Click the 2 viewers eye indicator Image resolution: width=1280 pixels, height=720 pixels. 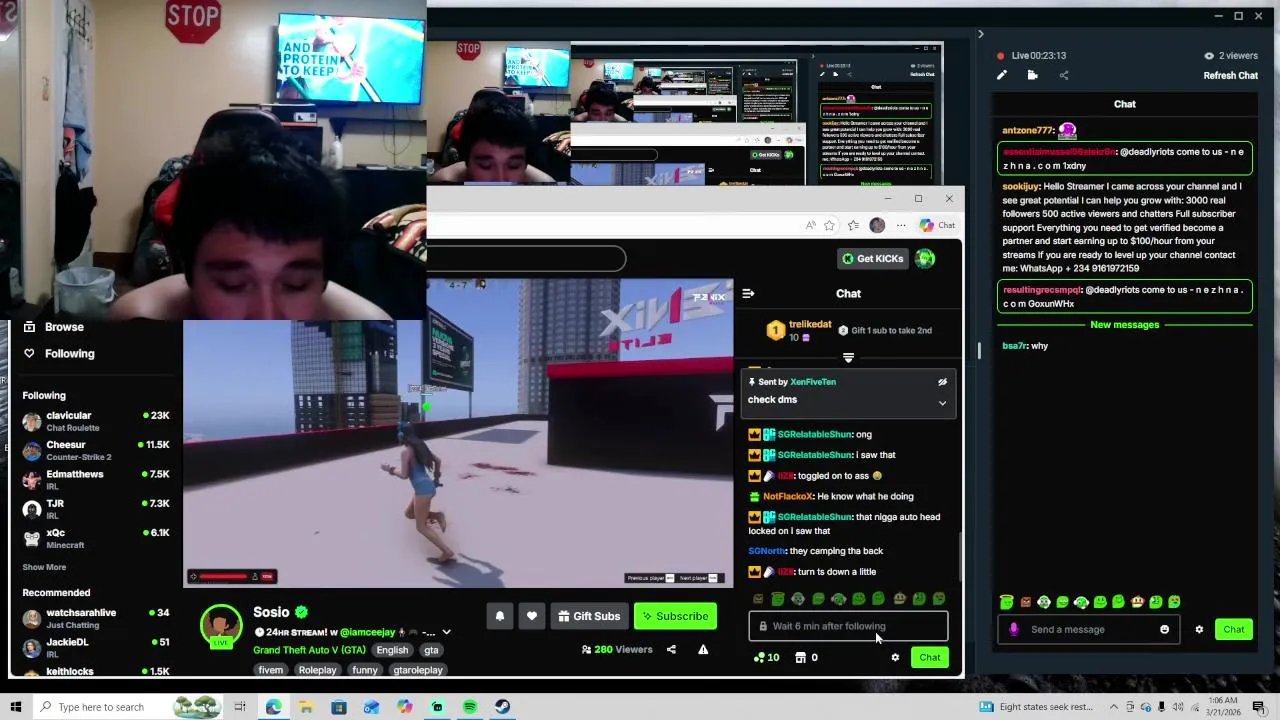(x=1230, y=56)
